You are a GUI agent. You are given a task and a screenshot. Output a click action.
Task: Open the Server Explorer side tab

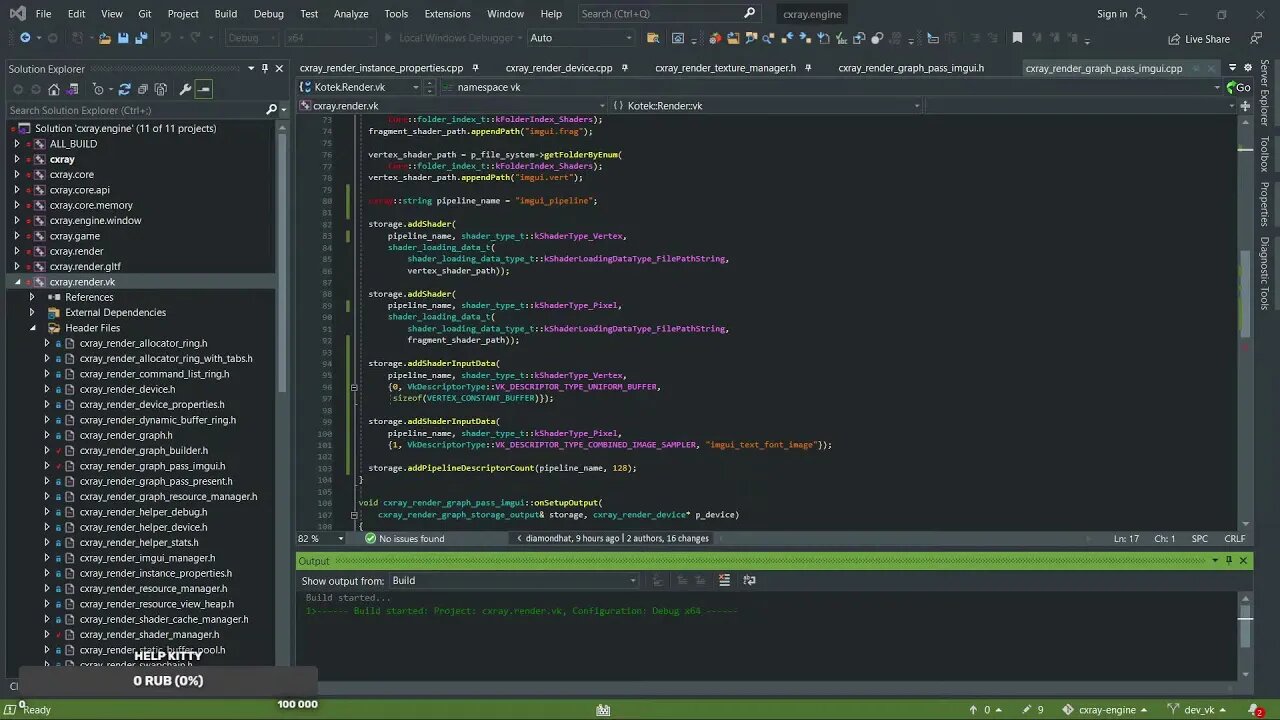(1265, 93)
